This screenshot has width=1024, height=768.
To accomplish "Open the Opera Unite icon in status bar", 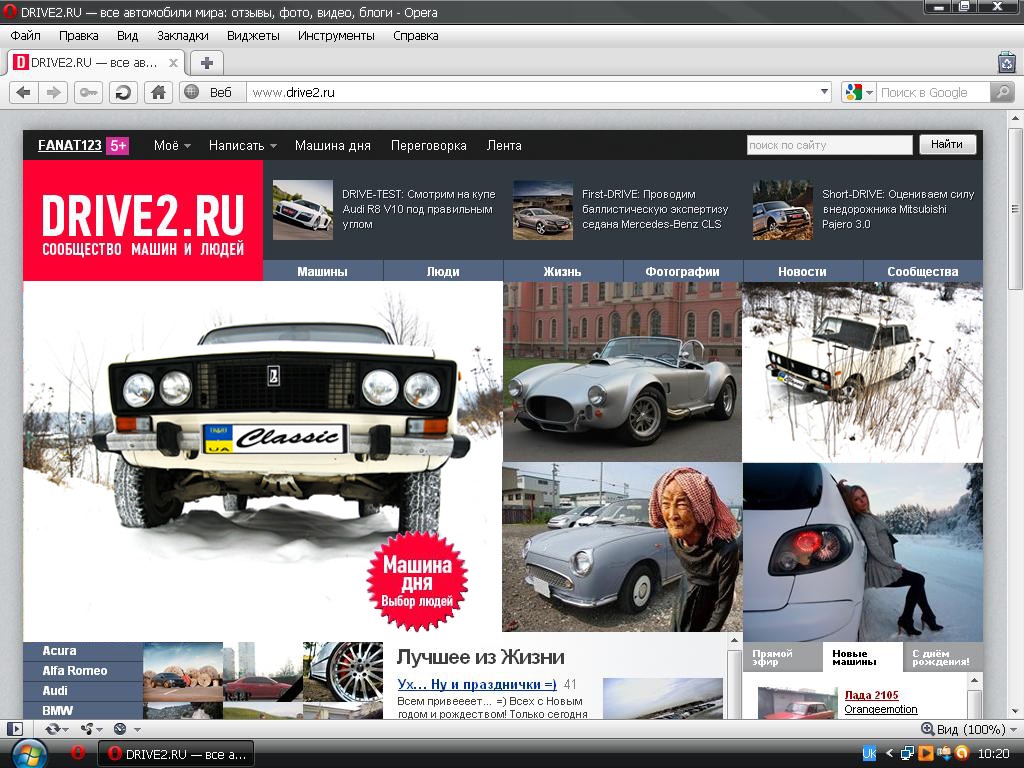I will (86, 729).
